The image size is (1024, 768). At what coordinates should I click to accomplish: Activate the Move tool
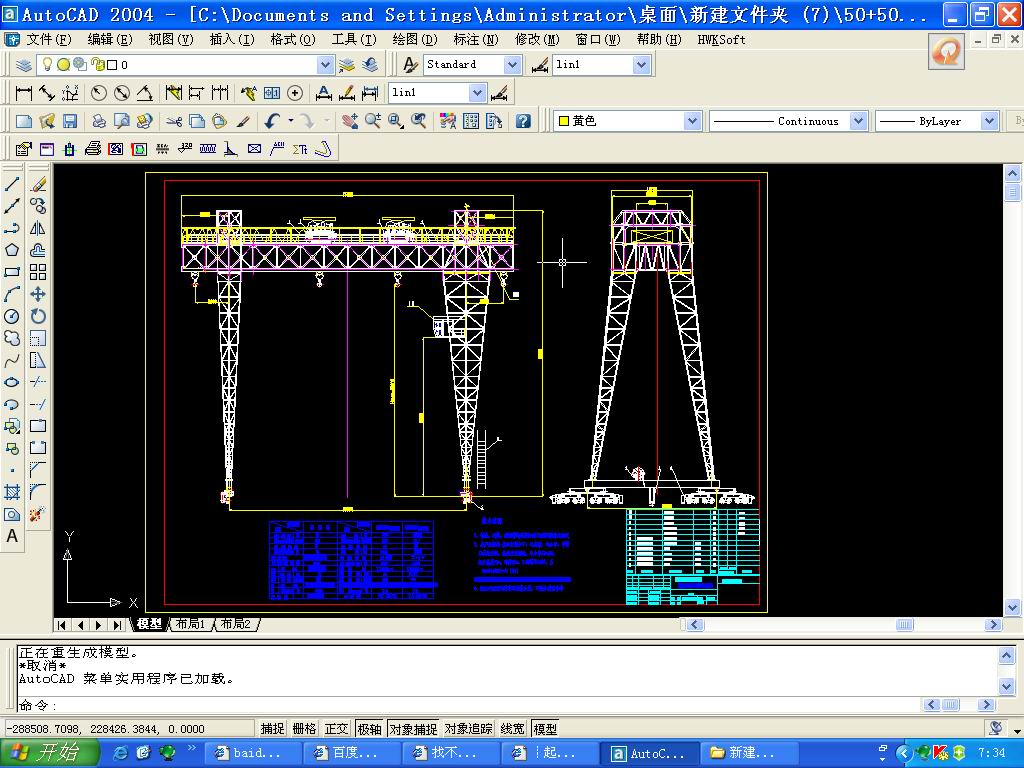point(38,294)
